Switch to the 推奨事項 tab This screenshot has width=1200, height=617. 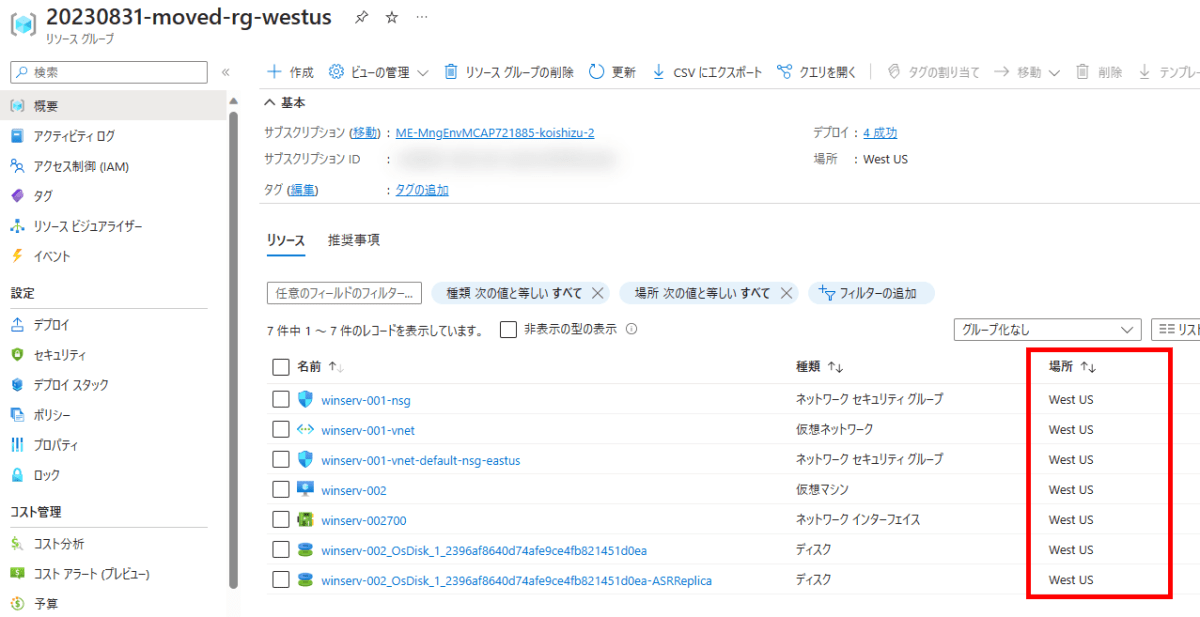pyautogui.click(x=354, y=240)
